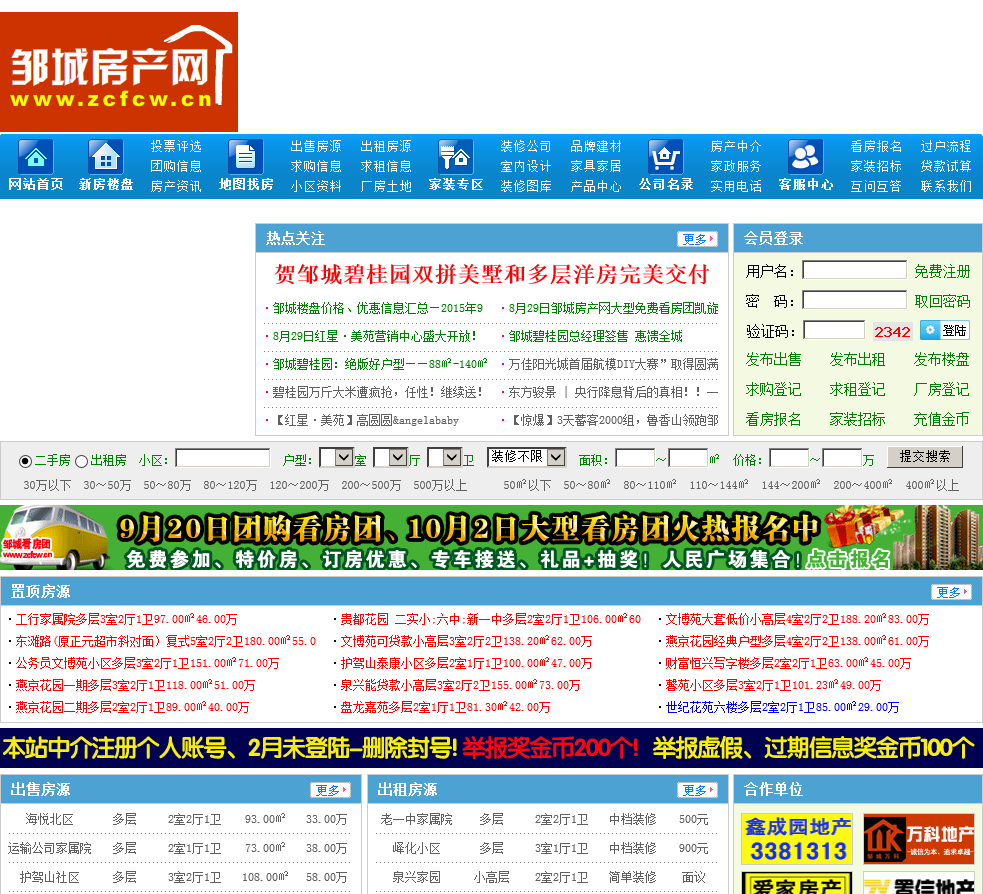
Task: Open the 出租房源 nav menu item
Action: point(386,147)
